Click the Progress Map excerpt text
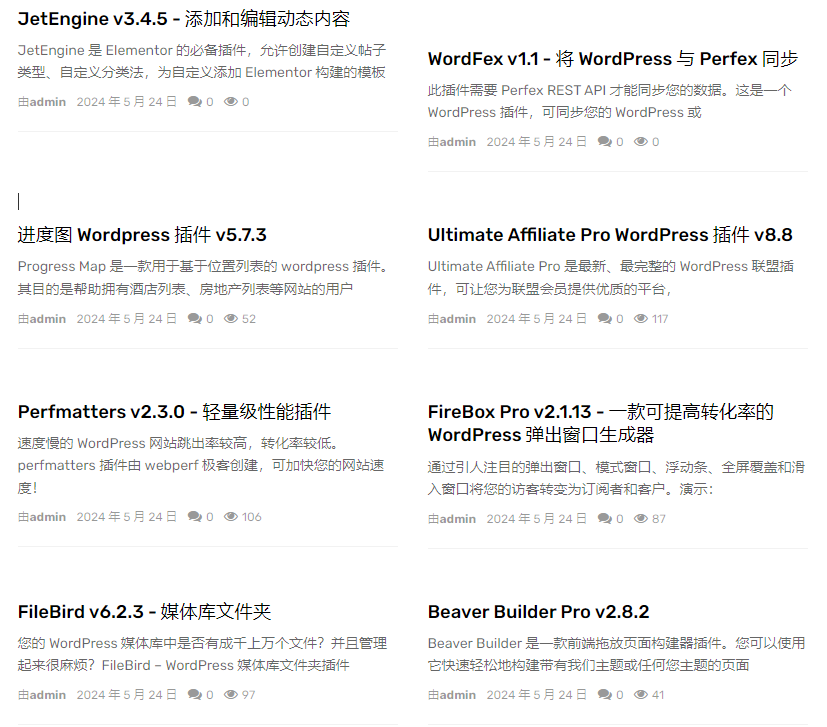Viewport: 827px width, 727px height. pyautogui.click(x=205, y=278)
